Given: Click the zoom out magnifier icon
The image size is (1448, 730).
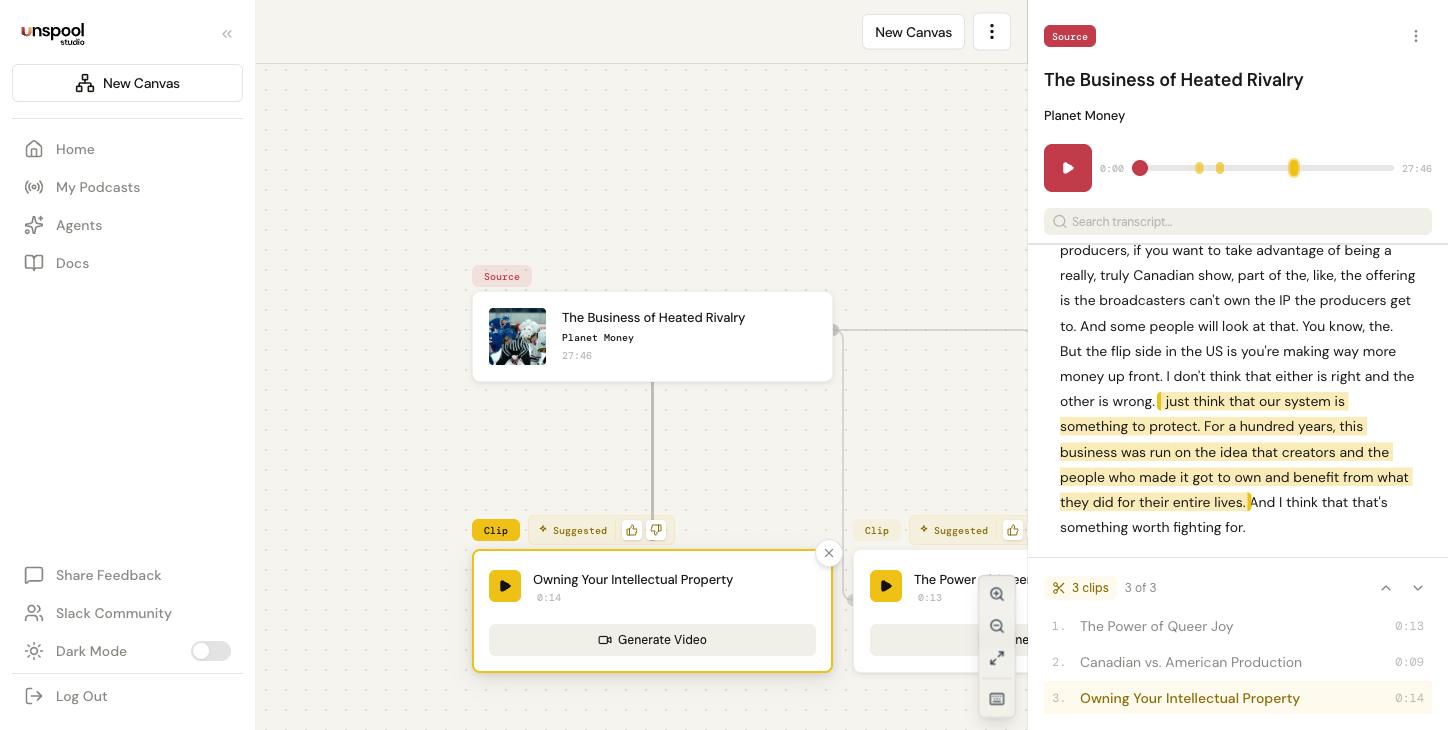Looking at the screenshot, I should [997, 626].
